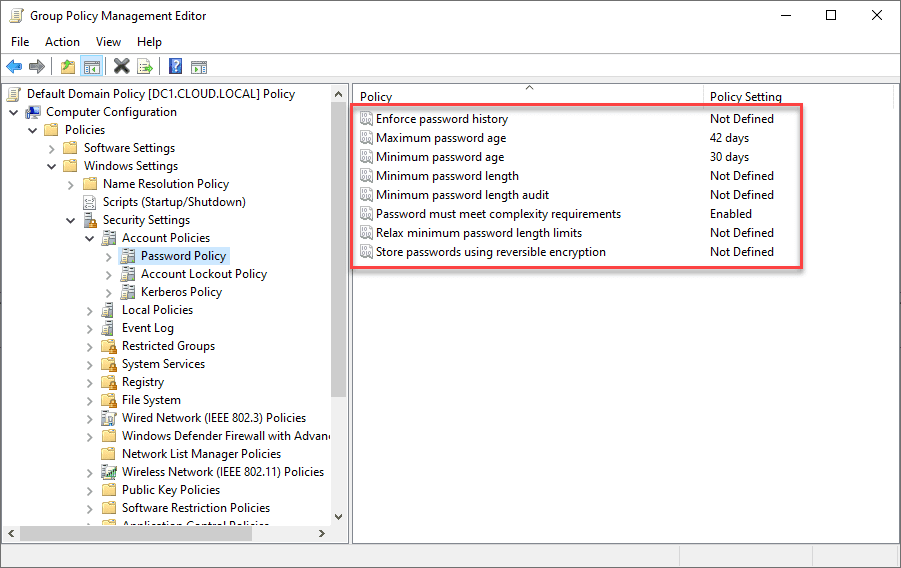Click tree pane scroll up arrow
Viewport: 901px width, 568px height.
[x=338, y=94]
